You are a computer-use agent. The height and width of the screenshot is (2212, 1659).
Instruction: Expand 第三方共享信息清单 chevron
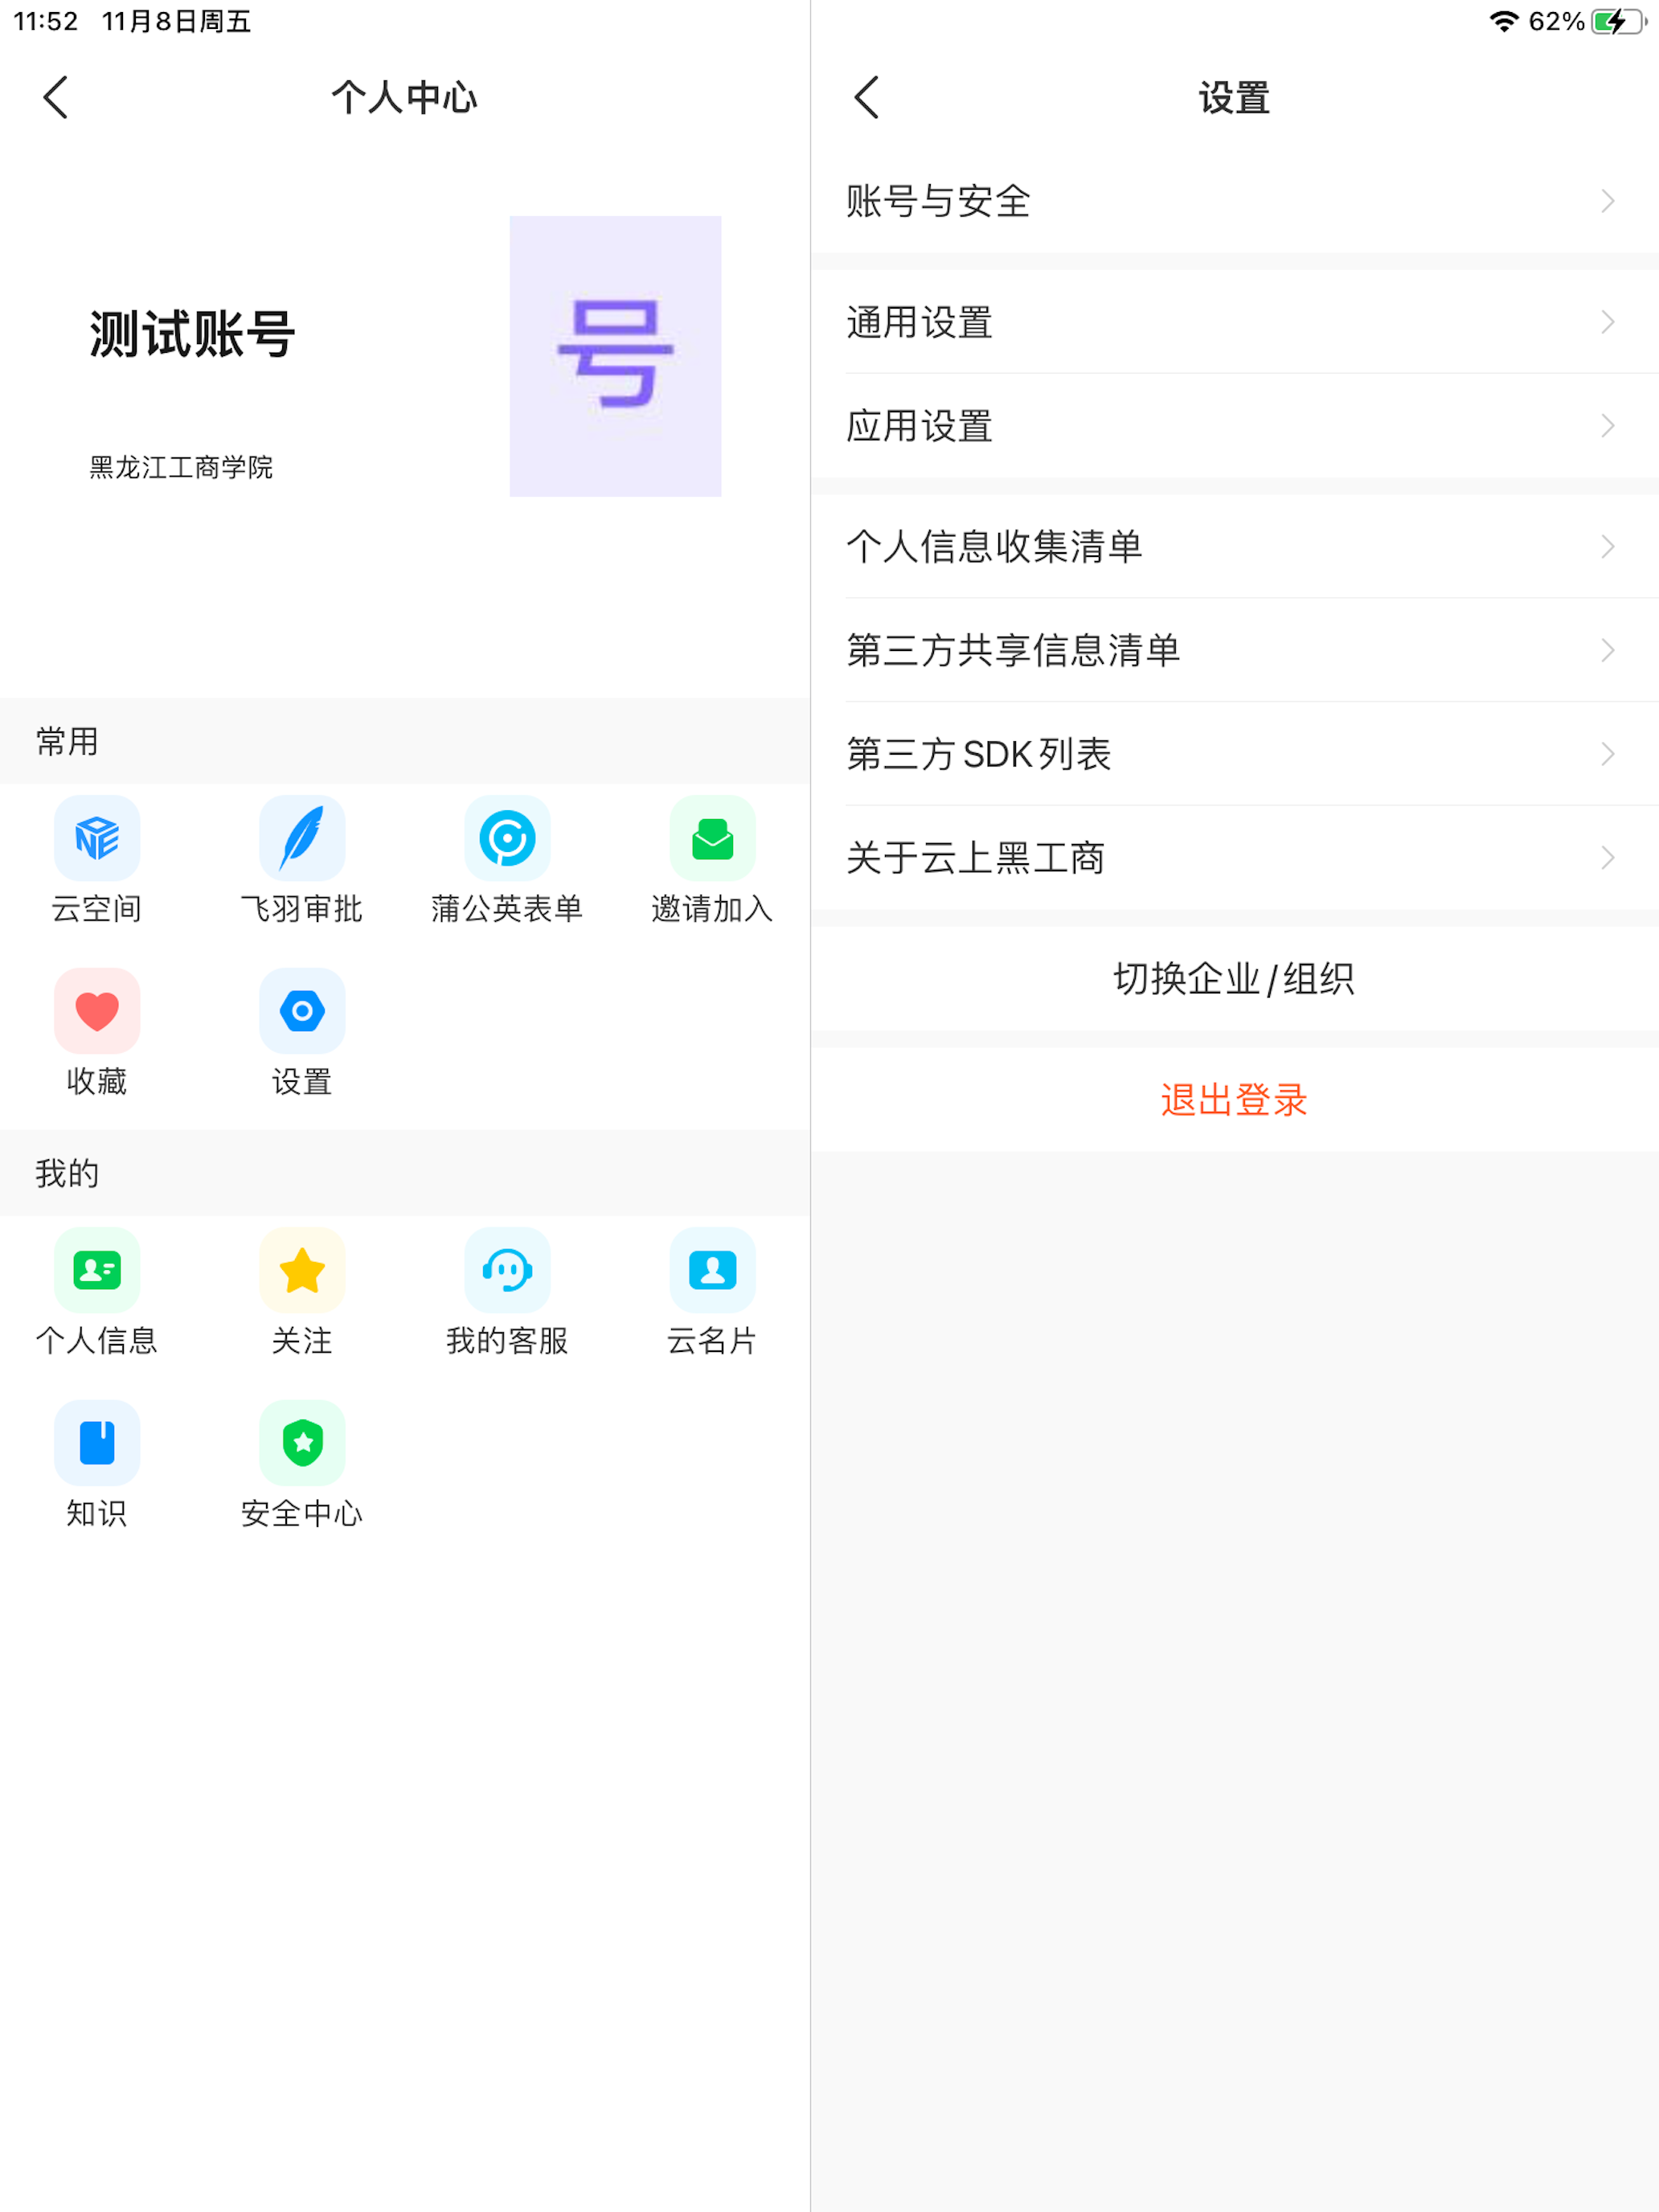[1607, 650]
